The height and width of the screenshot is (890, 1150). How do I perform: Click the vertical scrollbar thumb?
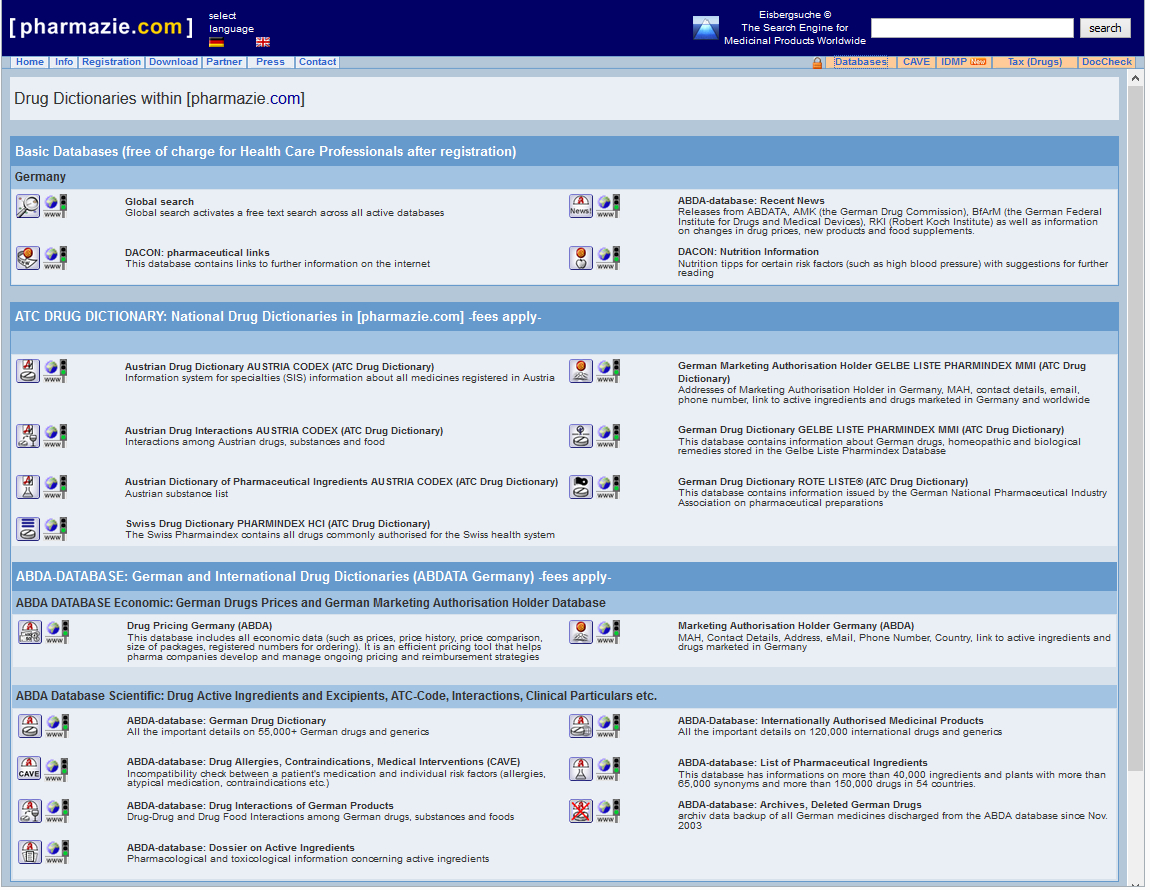[1135, 428]
